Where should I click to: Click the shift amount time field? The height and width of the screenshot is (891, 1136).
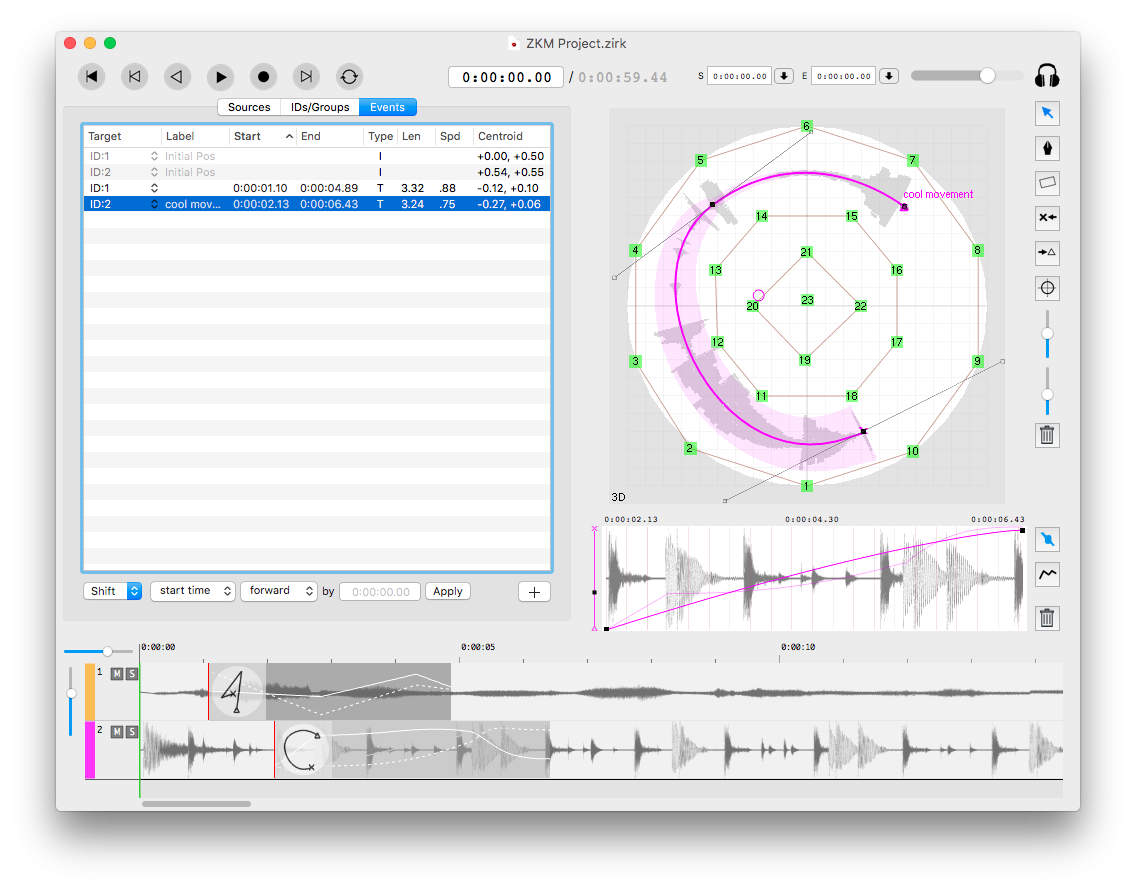[380, 592]
